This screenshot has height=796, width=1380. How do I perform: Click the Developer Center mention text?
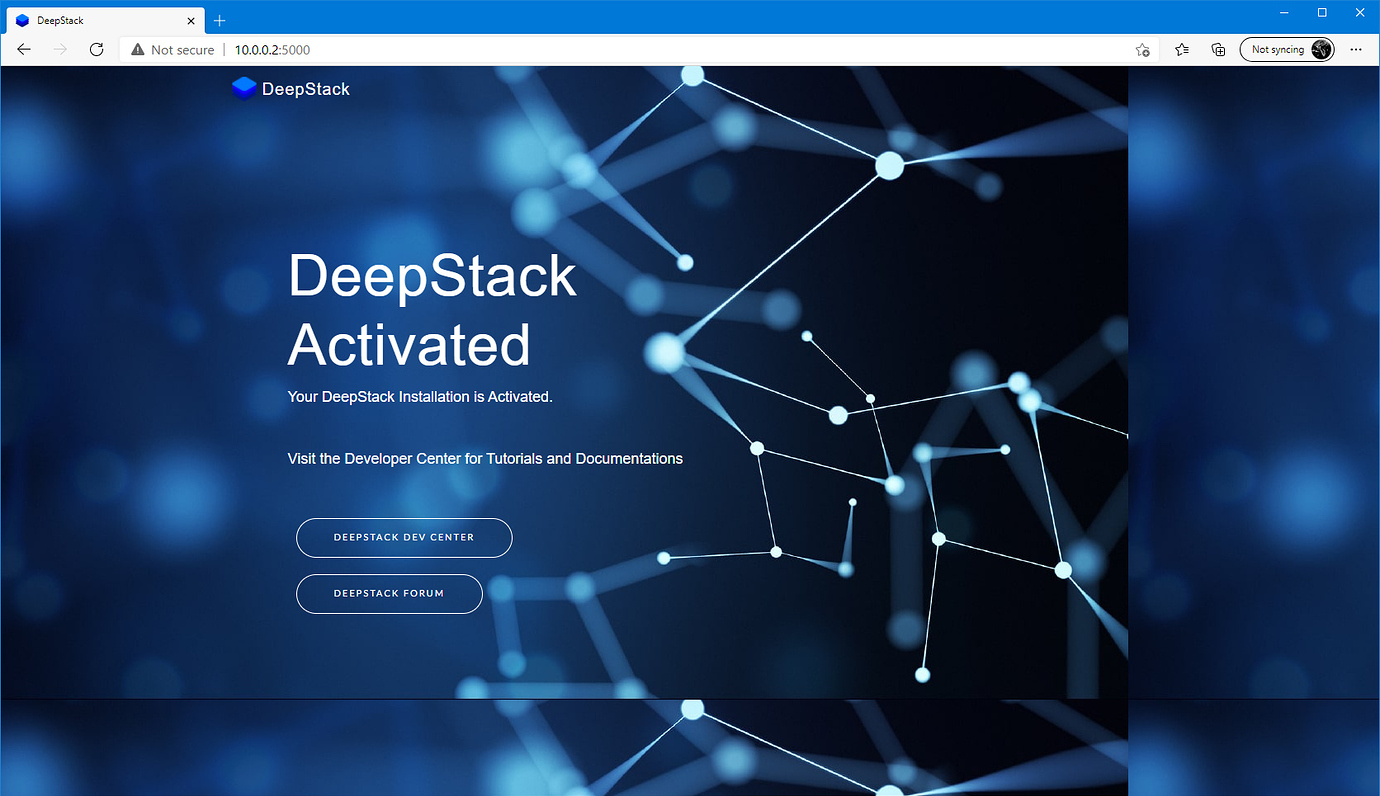485,458
